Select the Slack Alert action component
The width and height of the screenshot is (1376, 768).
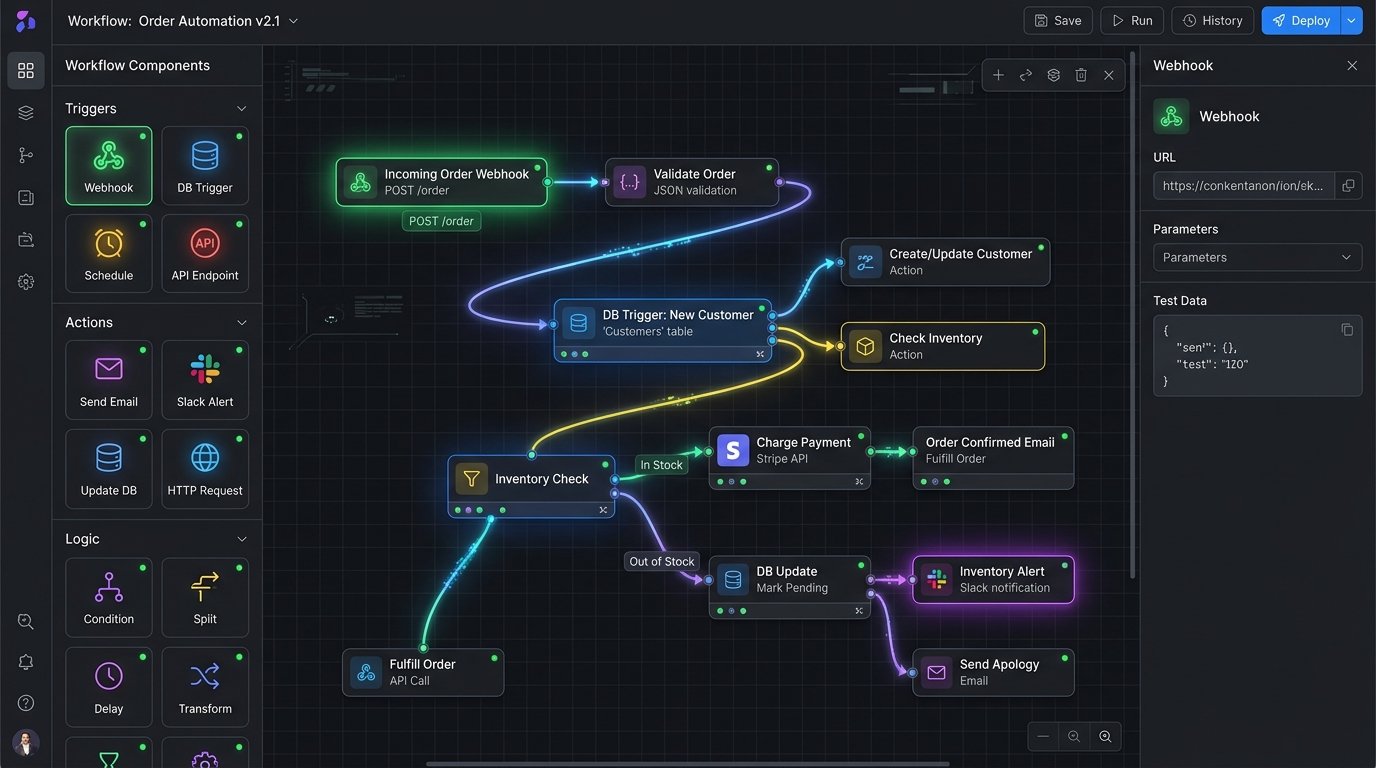coord(205,380)
